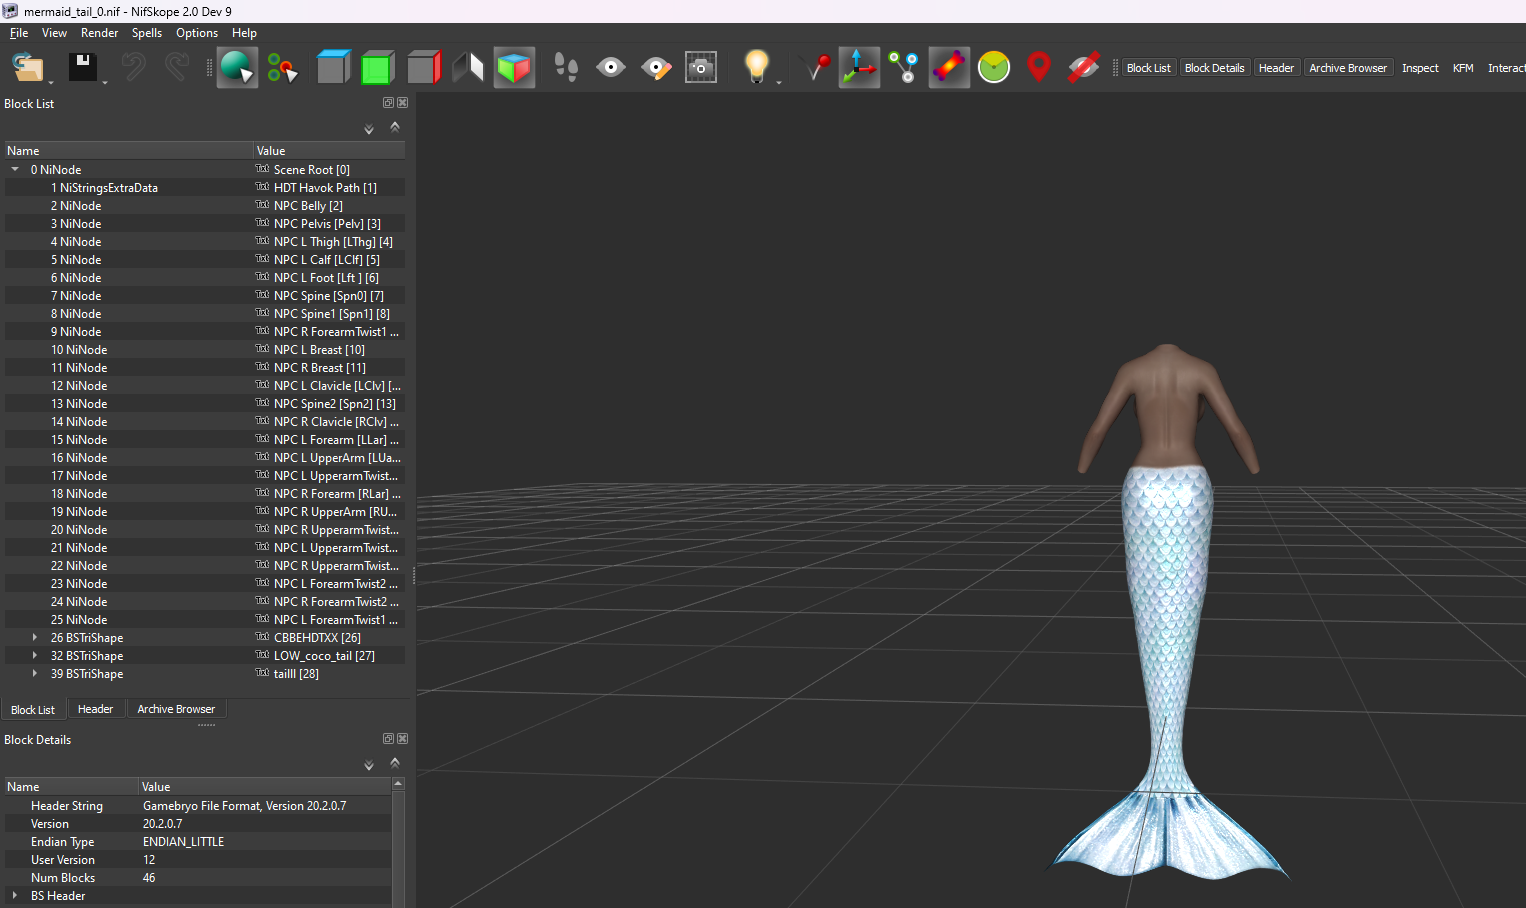Select the bottom Block List tab
The width and height of the screenshot is (1526, 908).
click(33, 710)
